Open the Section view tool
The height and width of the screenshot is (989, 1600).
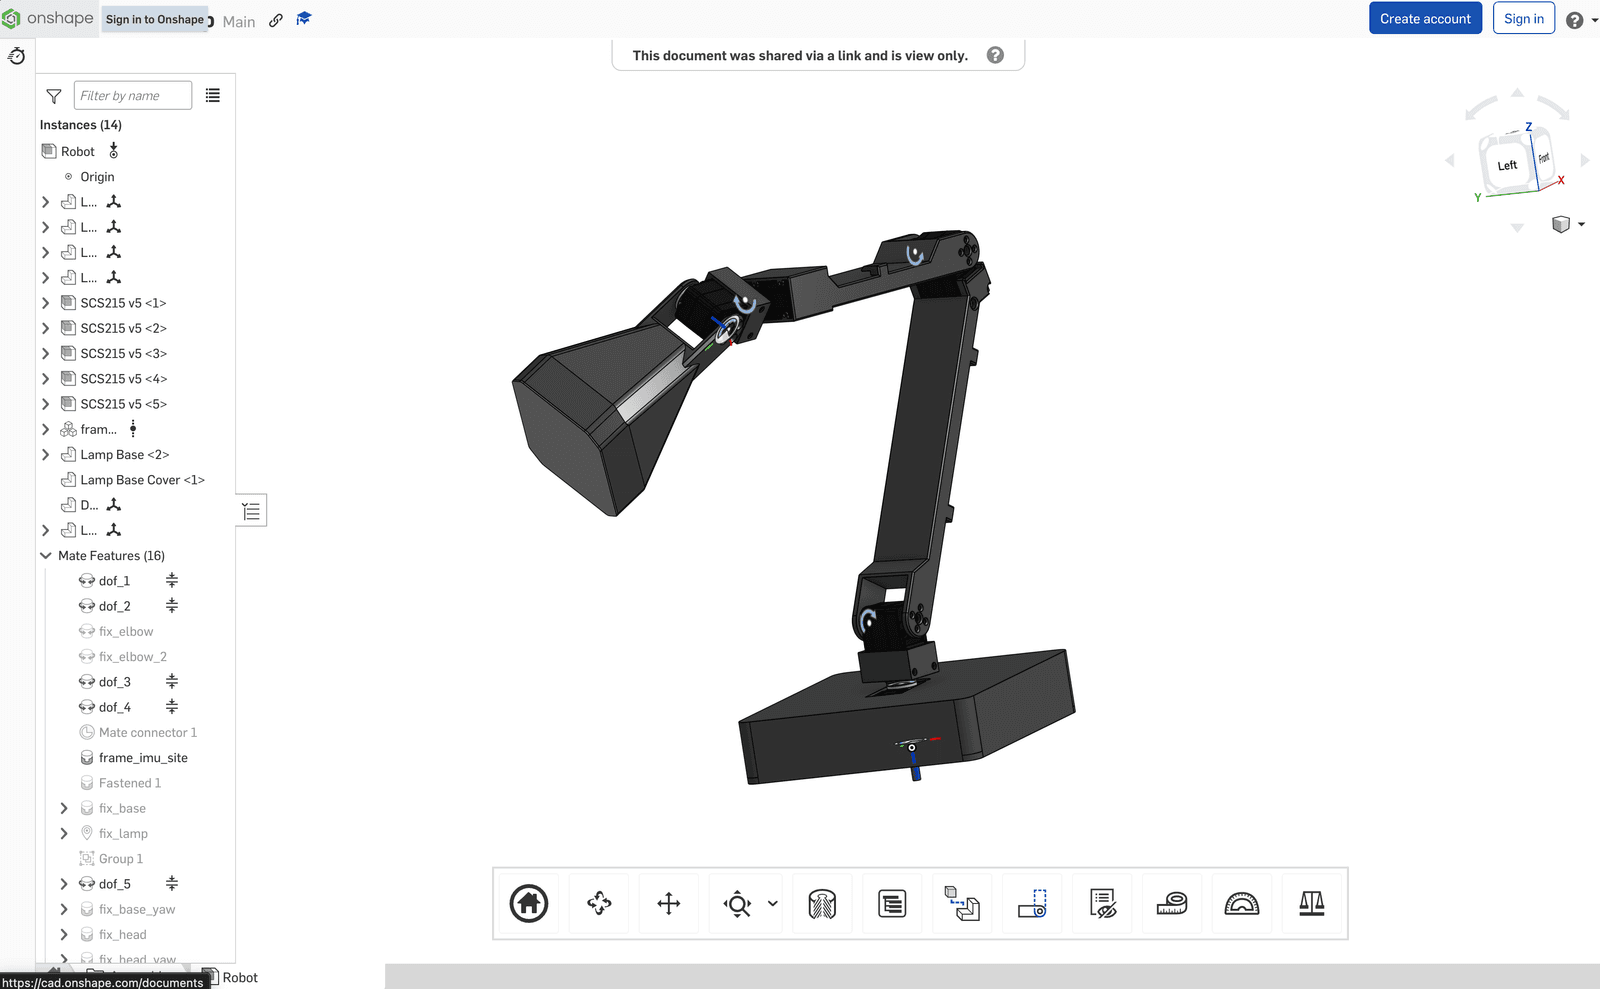pyautogui.click(x=822, y=904)
